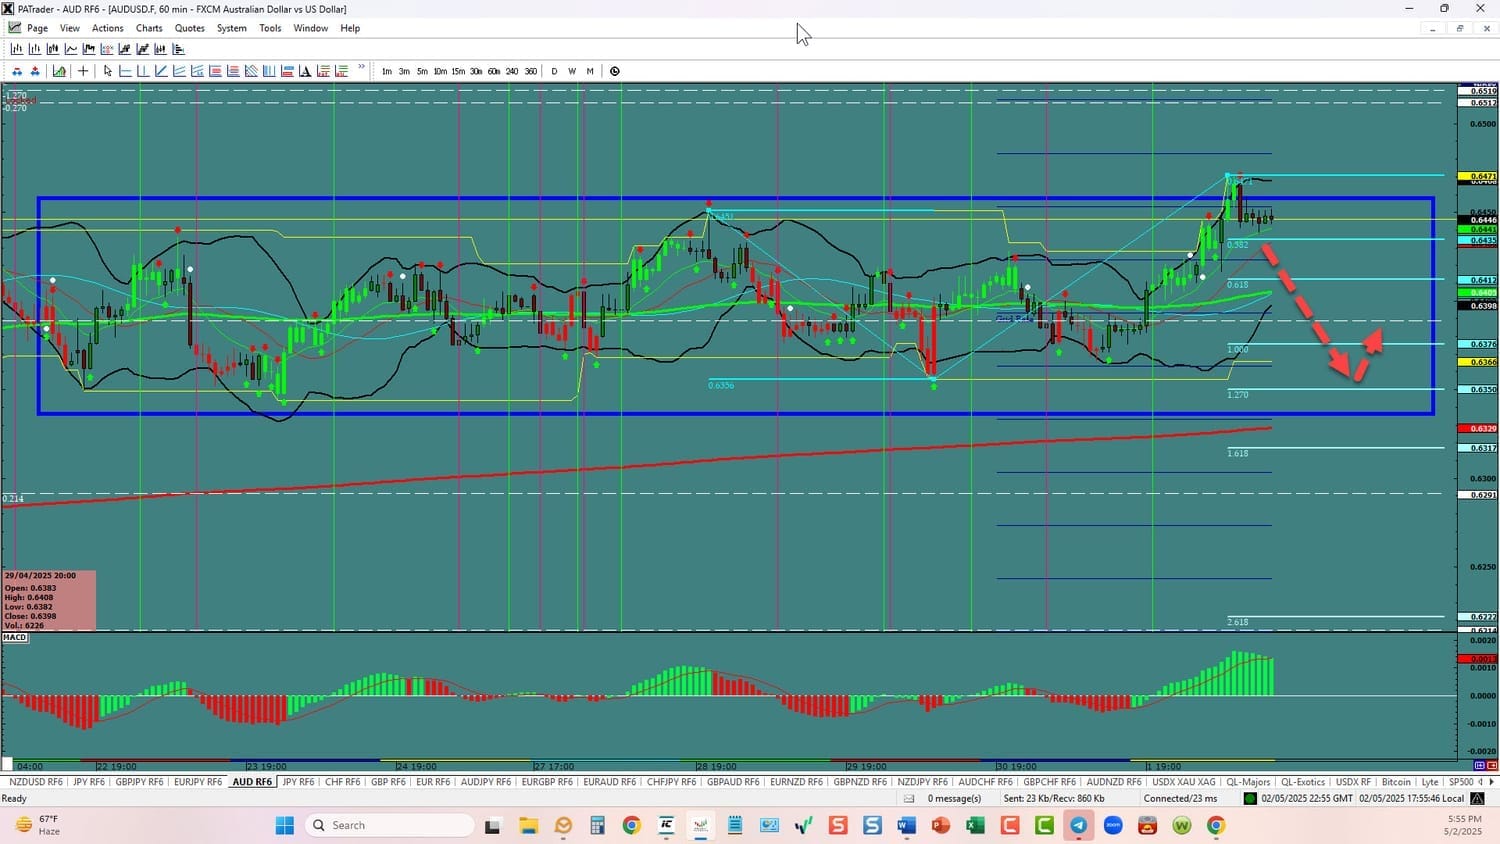Open the Charts menu
This screenshot has width=1500, height=844.
(x=149, y=28)
